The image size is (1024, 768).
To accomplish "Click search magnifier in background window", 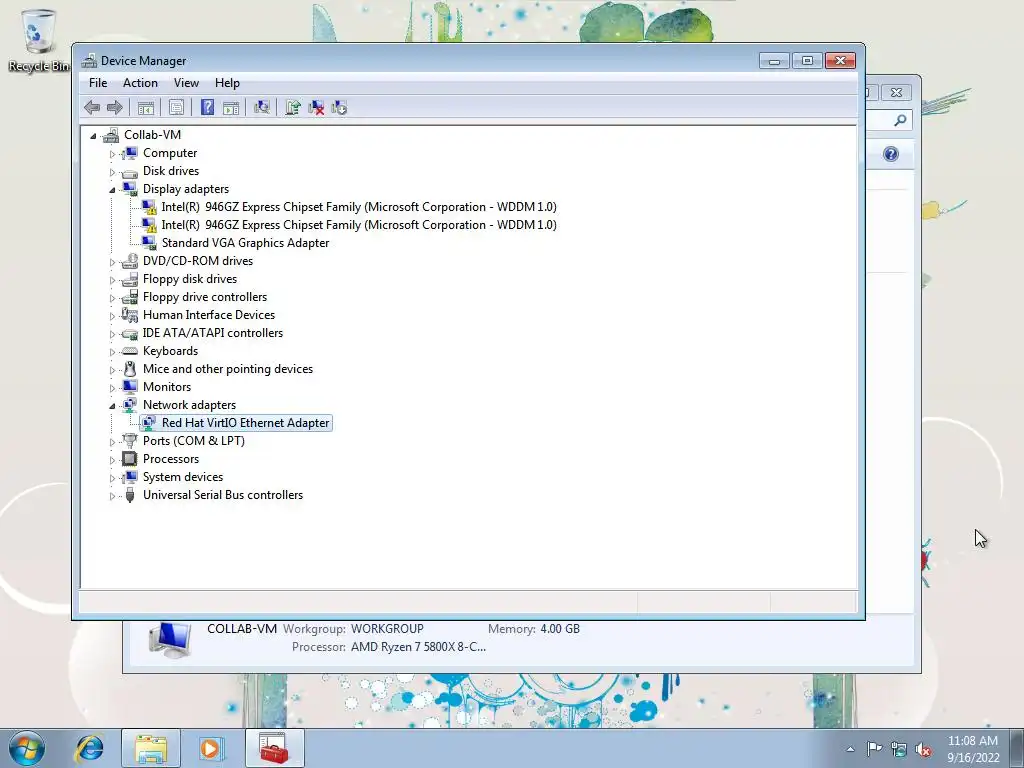I will click(900, 120).
